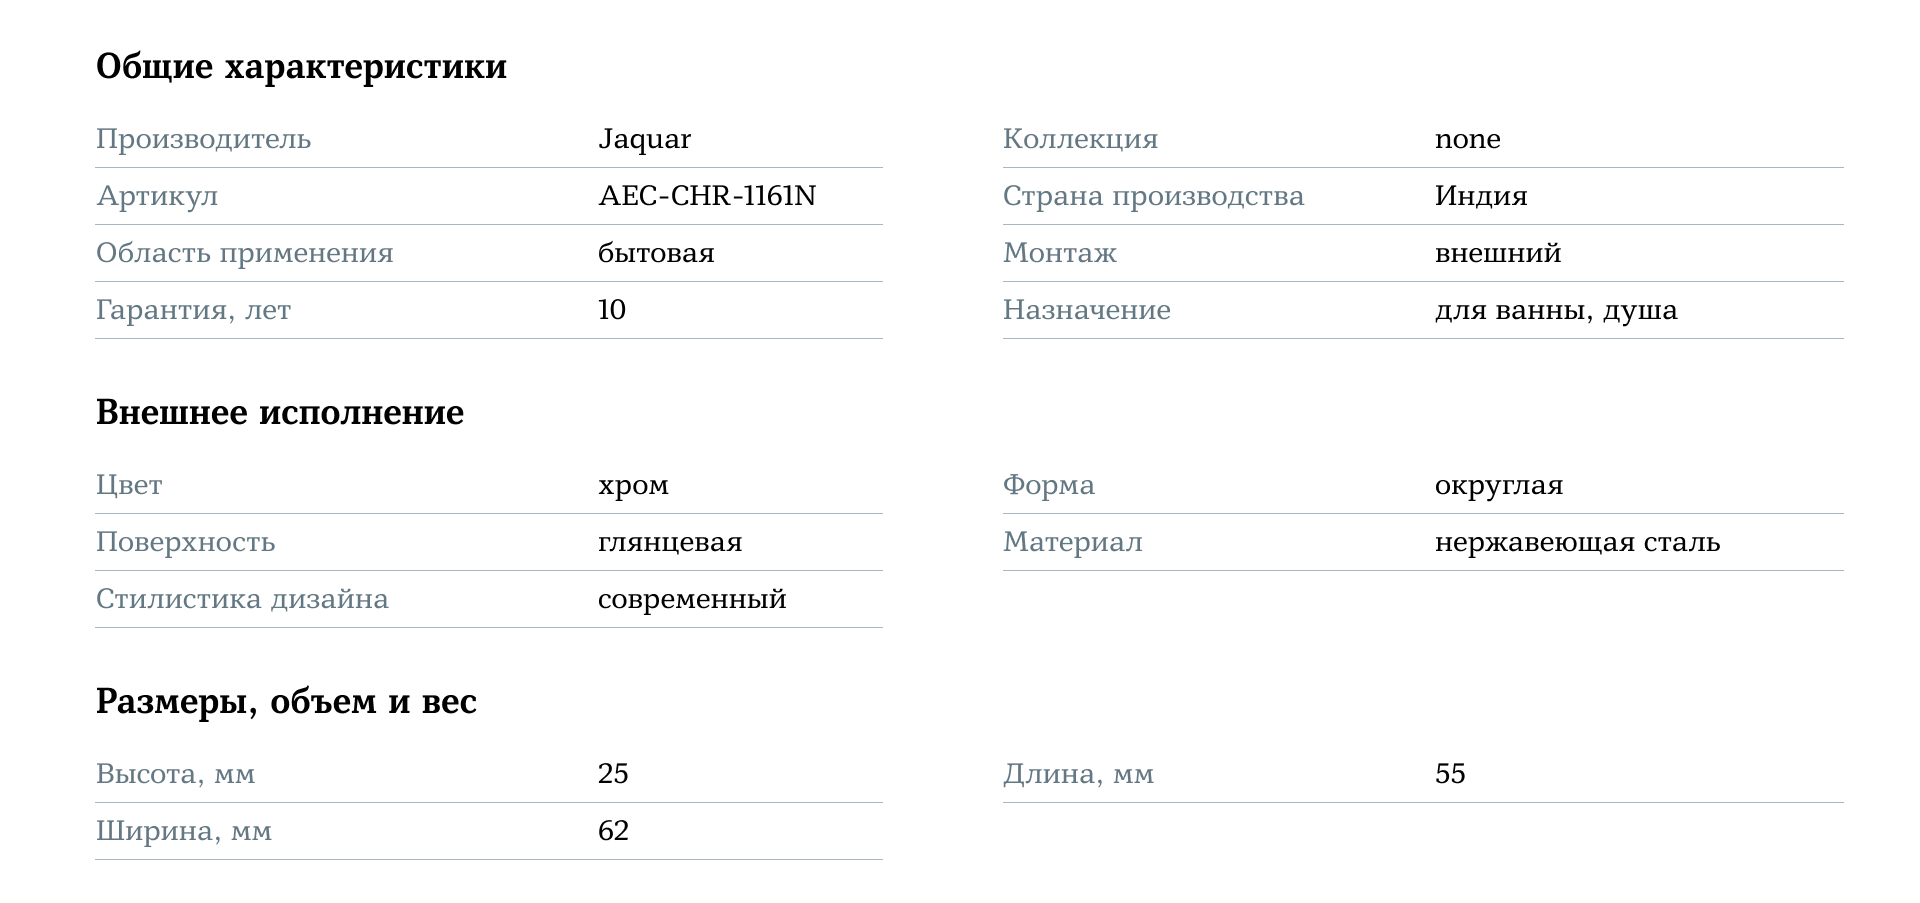Click the manufacturer value "Jaquar"

[x=644, y=139]
